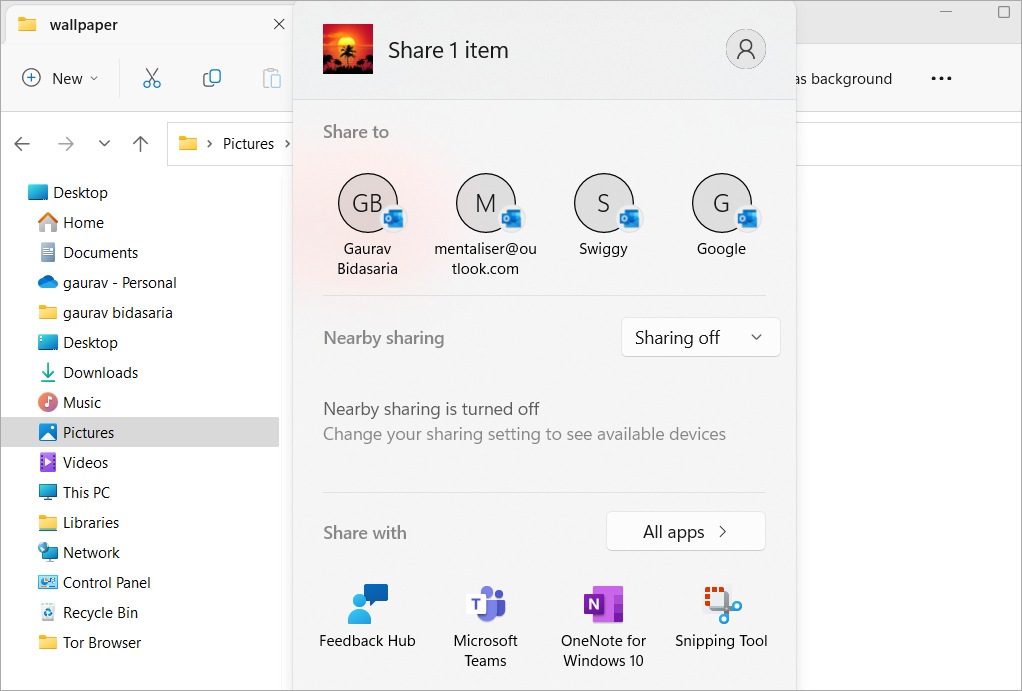This screenshot has height=691, width=1022.
Task: Open recent locations chevron dropdown
Action: click(104, 143)
